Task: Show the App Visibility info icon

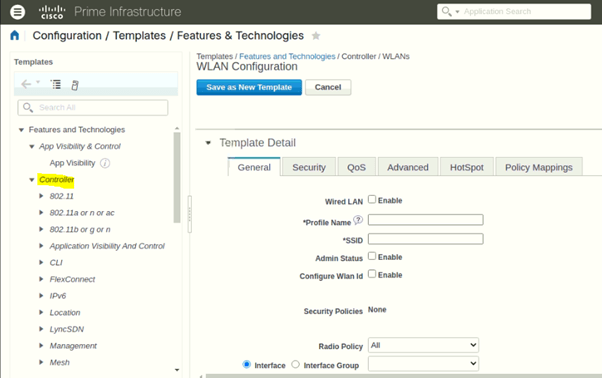Action: tap(105, 163)
